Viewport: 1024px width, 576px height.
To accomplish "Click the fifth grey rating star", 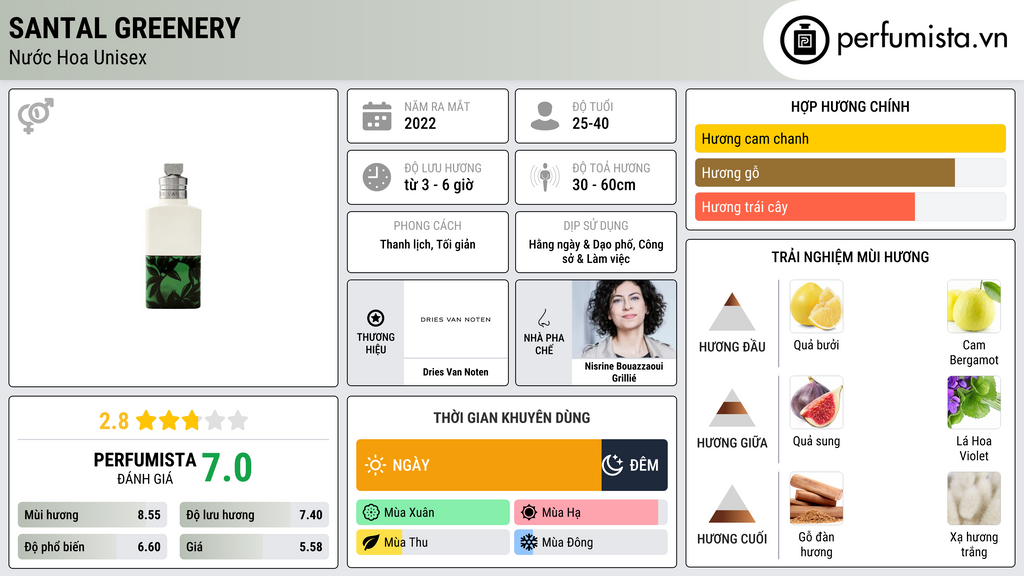I will coord(238,420).
